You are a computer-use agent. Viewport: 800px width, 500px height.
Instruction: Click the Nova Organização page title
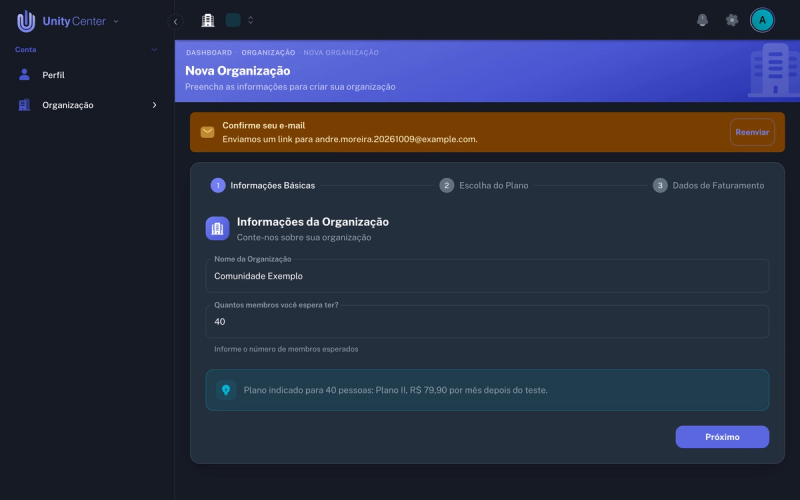coord(238,71)
